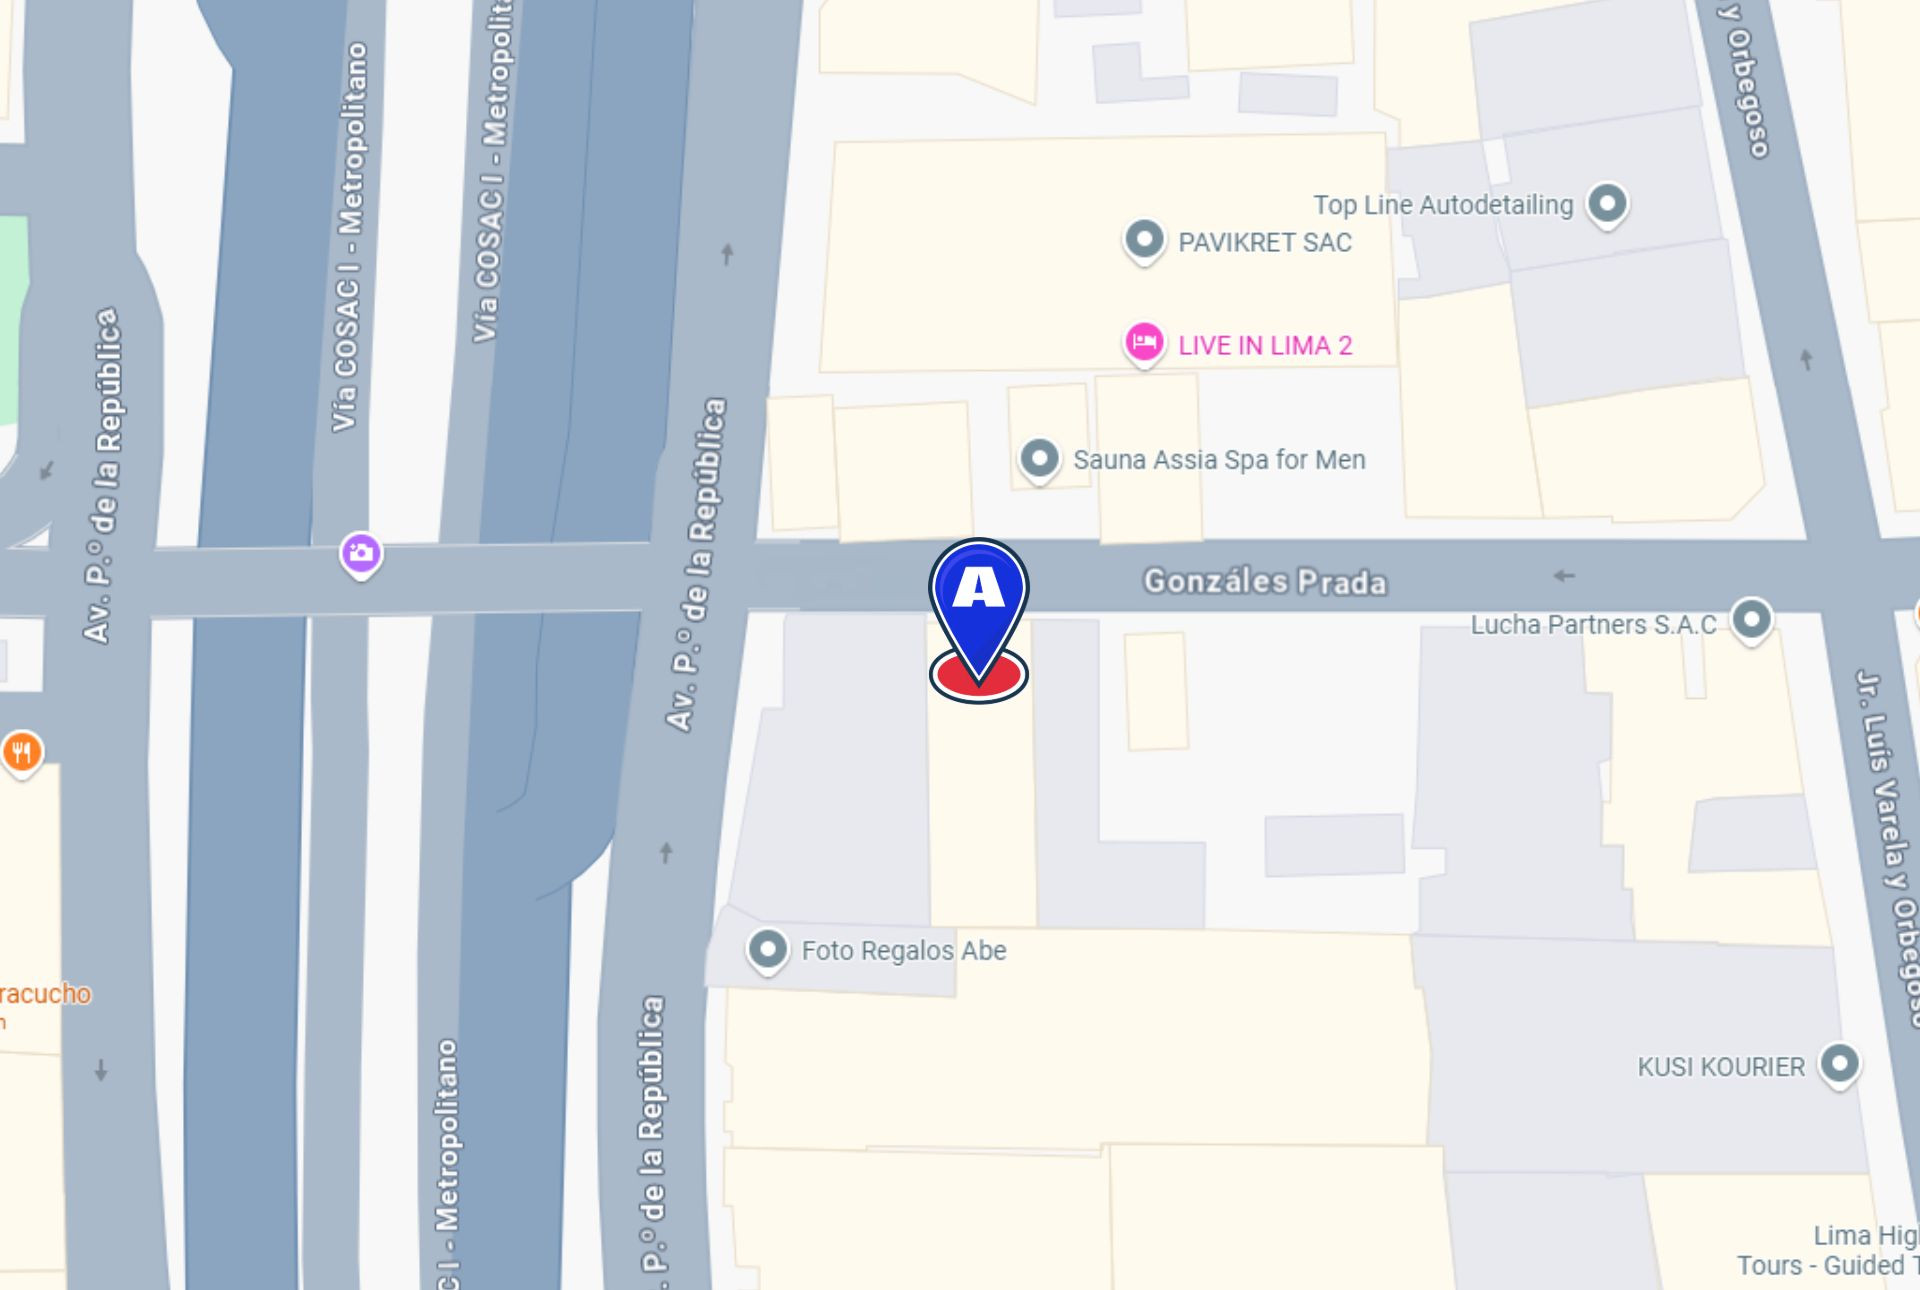
Task: Open the Top Line Autodetailing text label
Action: [x=1443, y=205]
